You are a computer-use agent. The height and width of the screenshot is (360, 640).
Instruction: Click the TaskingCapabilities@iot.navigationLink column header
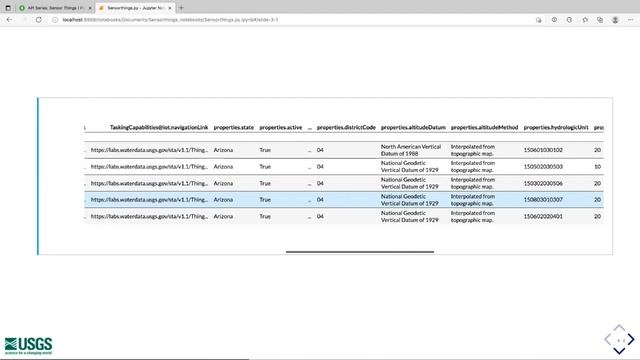[159, 127]
